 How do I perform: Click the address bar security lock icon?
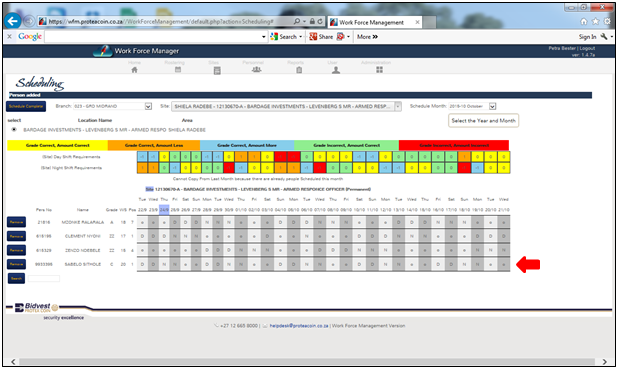click(312, 21)
